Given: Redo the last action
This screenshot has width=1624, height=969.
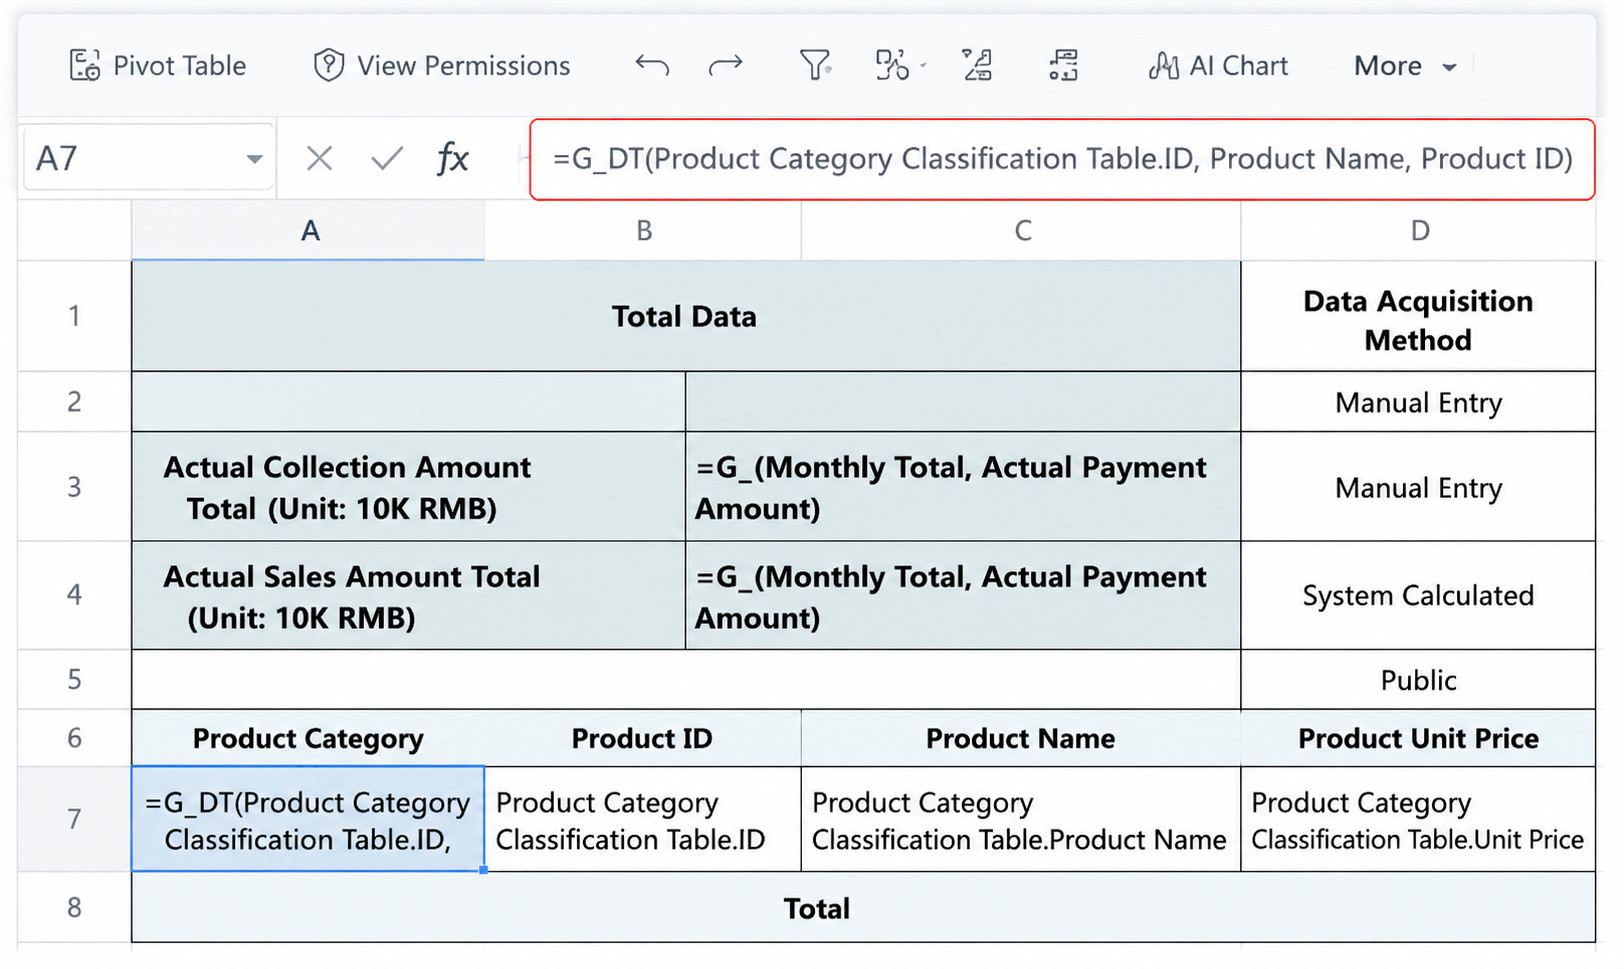Looking at the screenshot, I should [x=725, y=66].
